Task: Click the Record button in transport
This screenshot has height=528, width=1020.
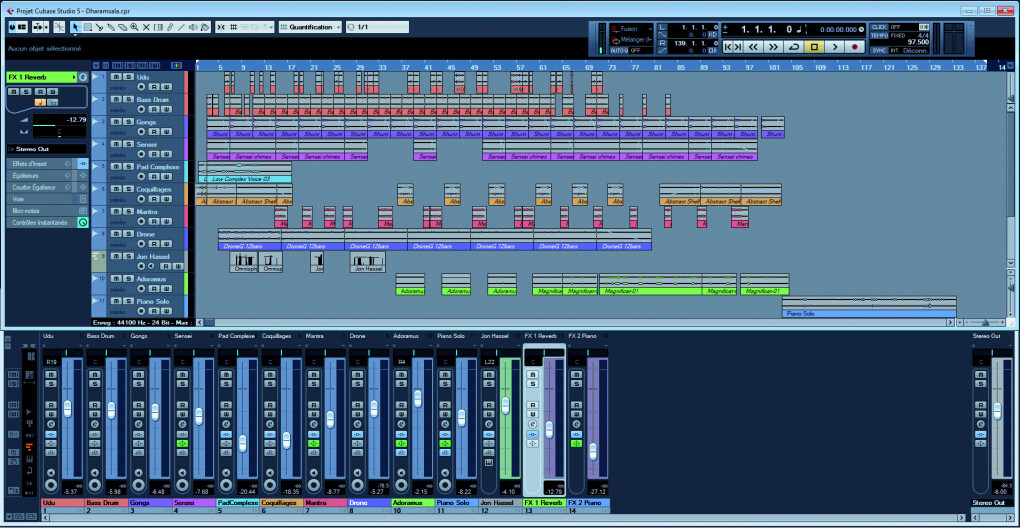Action: pos(855,47)
